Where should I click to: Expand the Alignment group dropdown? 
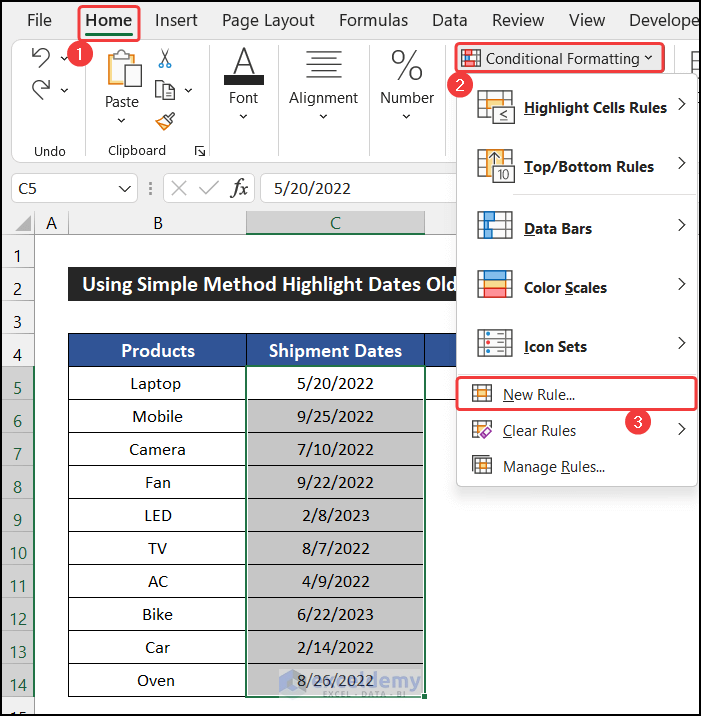click(x=323, y=117)
